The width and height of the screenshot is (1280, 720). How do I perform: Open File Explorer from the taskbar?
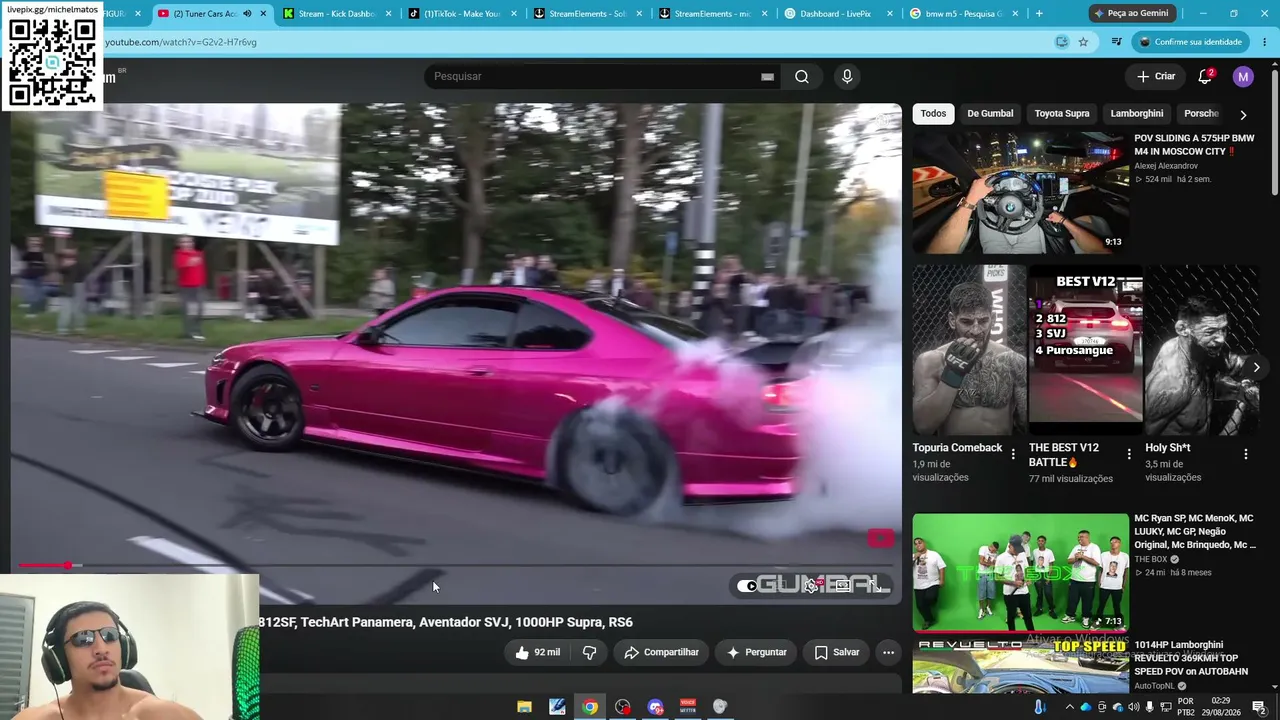coord(524,707)
